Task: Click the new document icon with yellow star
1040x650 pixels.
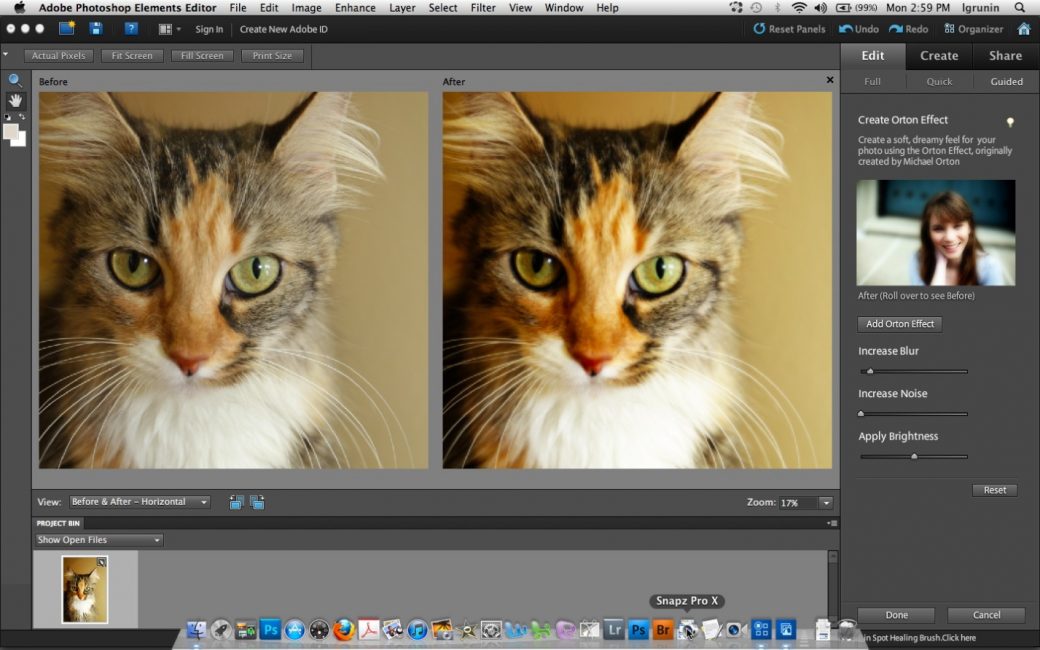Action: [66, 29]
